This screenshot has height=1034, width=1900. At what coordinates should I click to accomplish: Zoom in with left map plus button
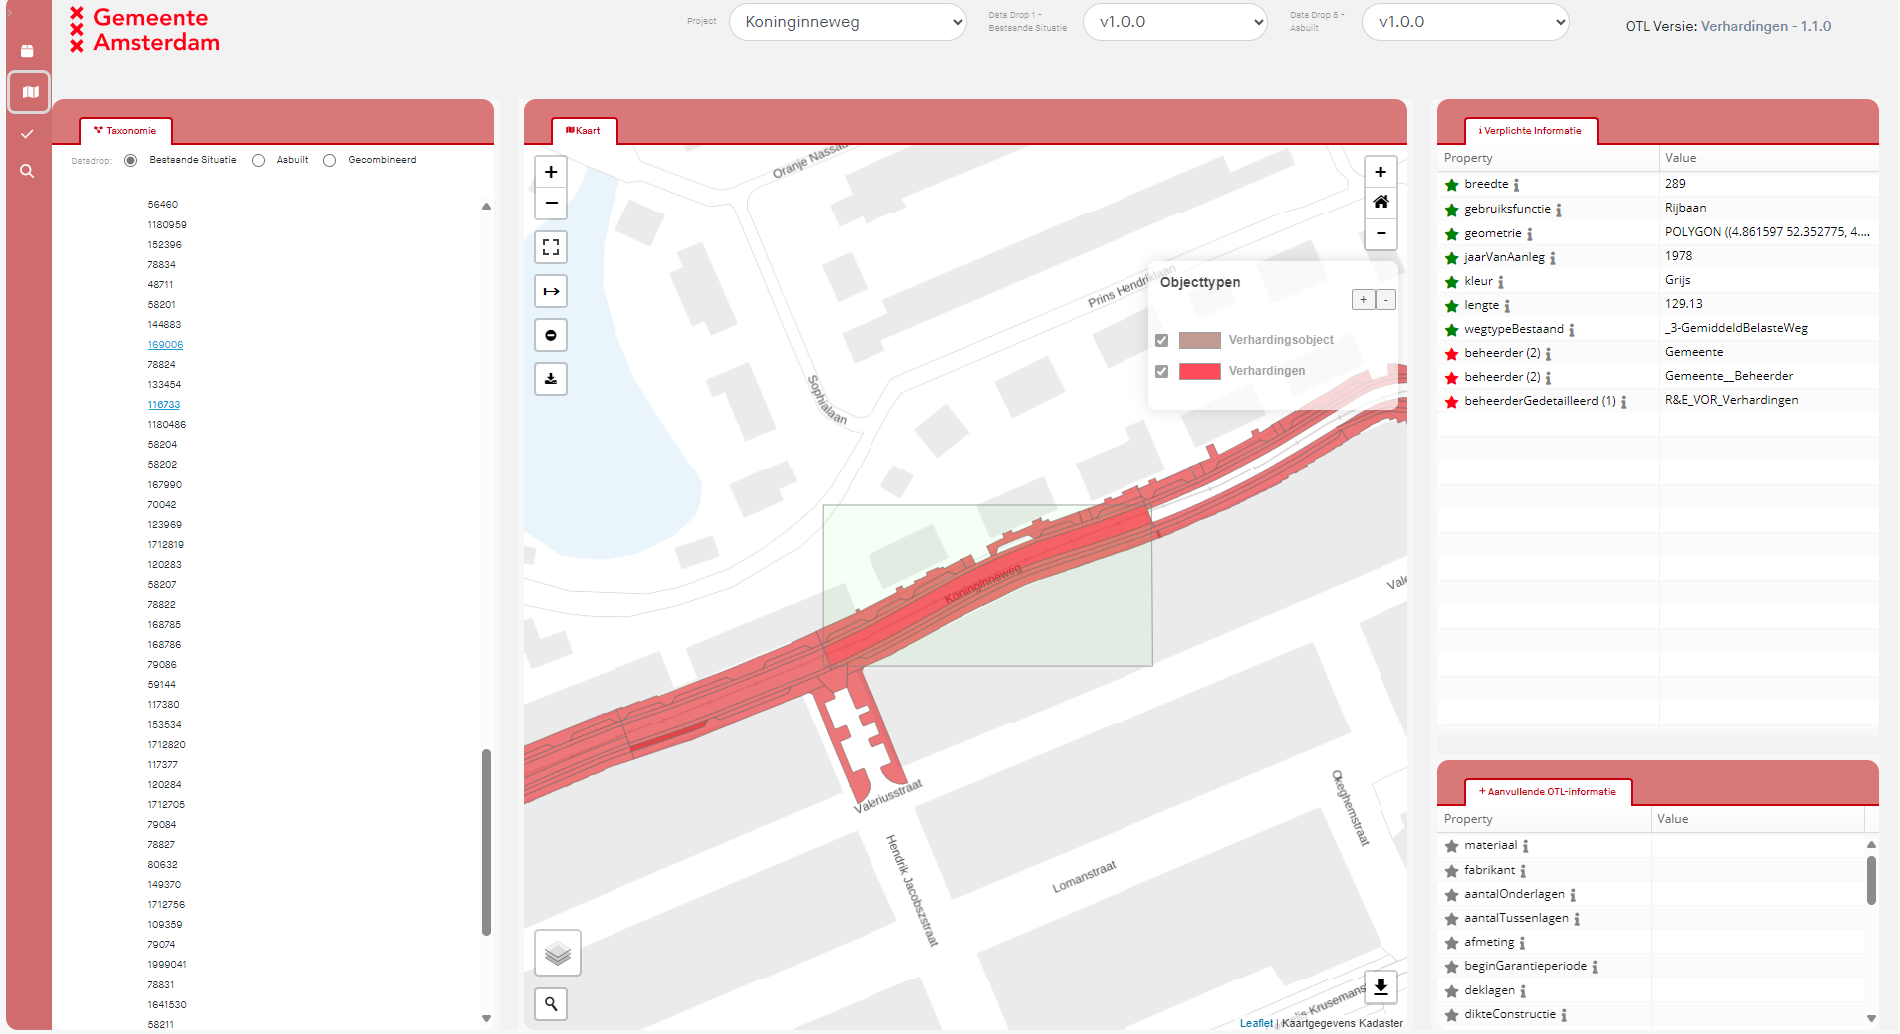point(551,172)
